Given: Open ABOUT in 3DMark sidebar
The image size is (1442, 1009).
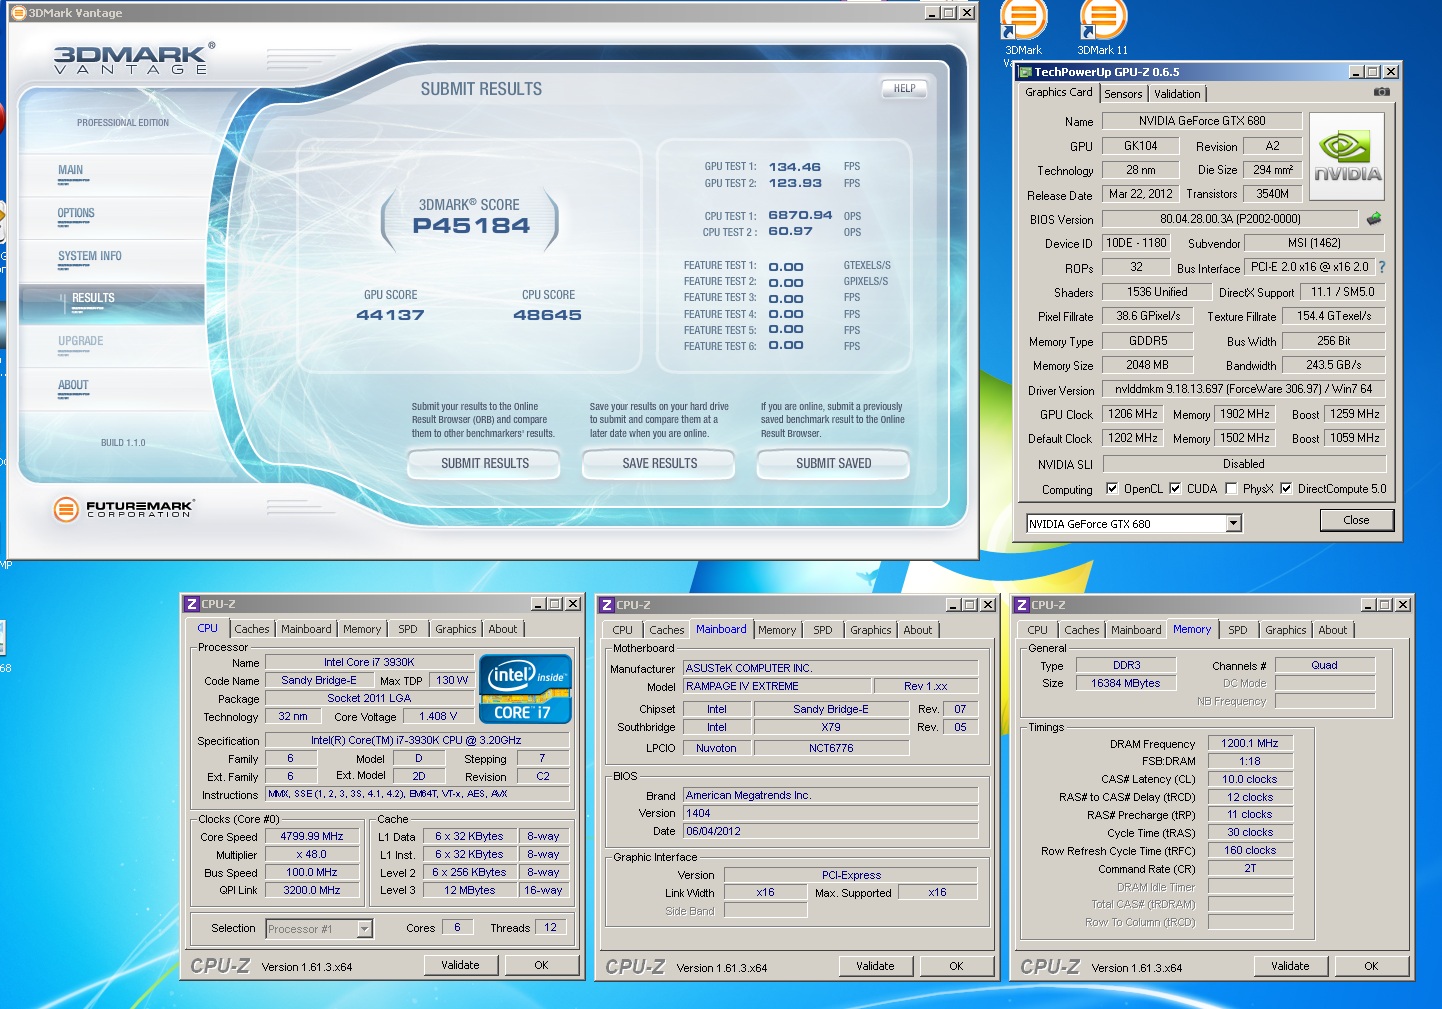Looking at the screenshot, I should pyautogui.click(x=73, y=385).
